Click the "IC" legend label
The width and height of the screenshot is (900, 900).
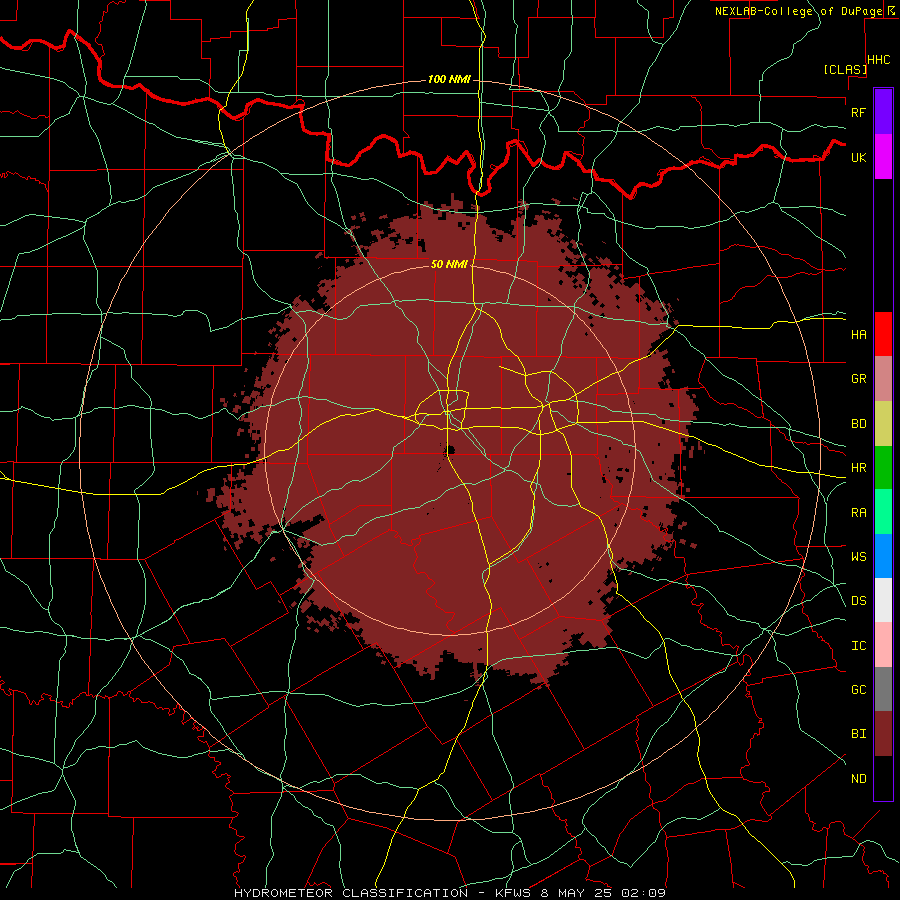coord(858,646)
